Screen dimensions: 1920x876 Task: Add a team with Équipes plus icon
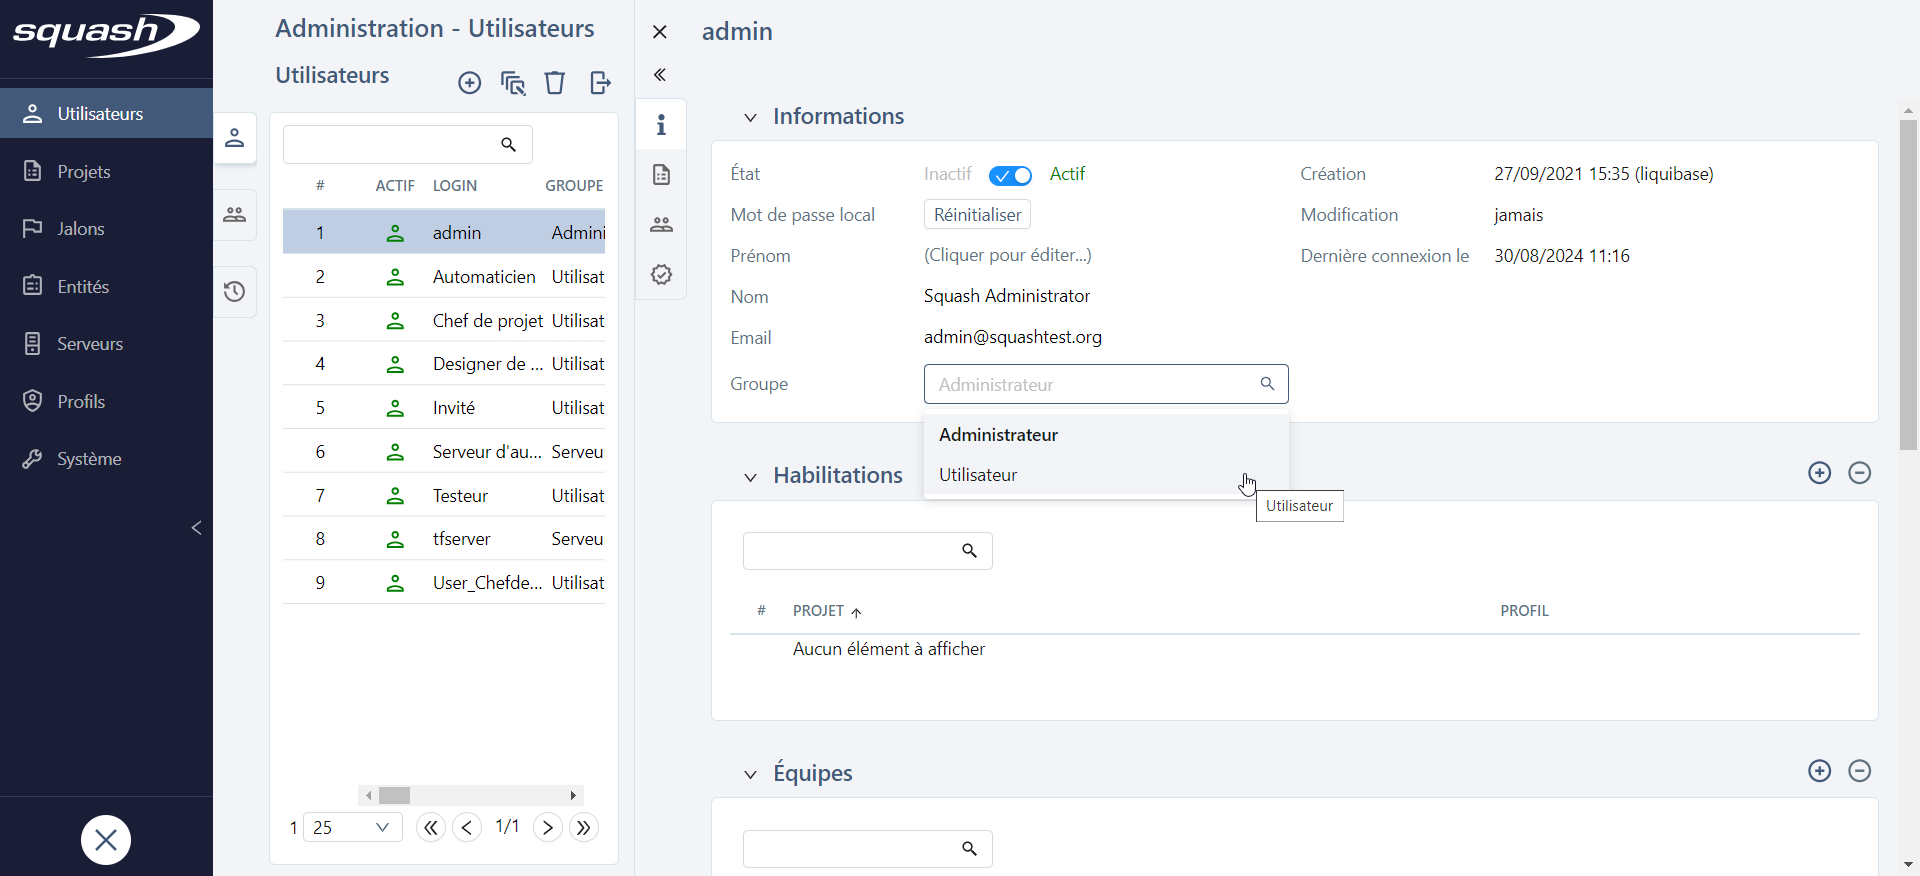point(1820,771)
